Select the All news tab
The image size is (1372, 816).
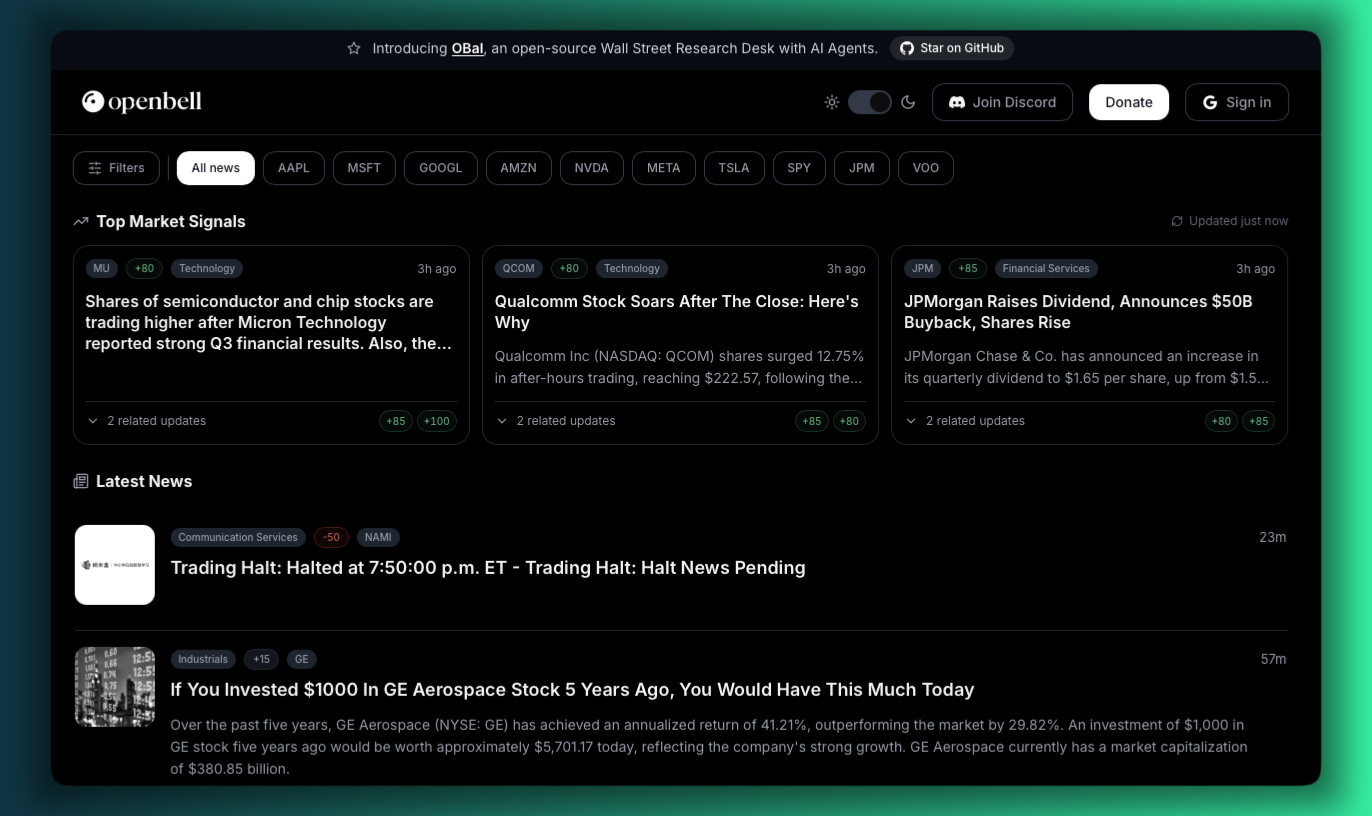click(216, 168)
